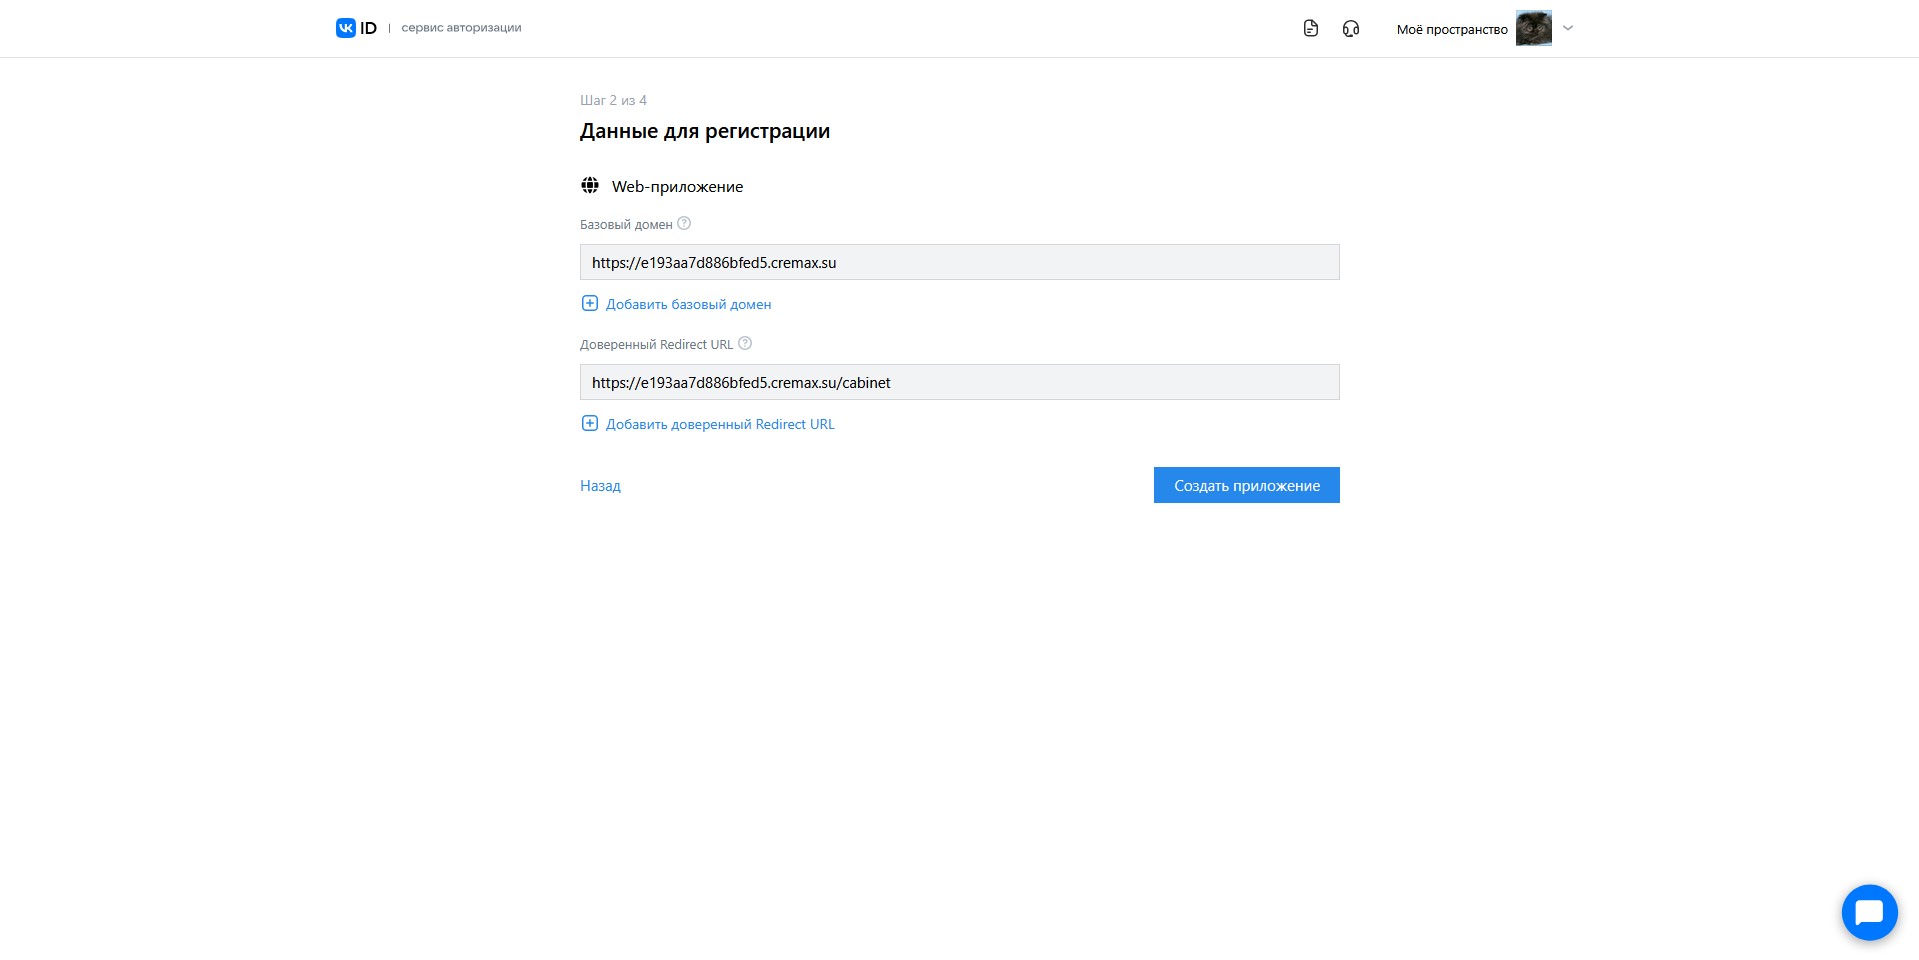Image resolution: width=1919 pixels, height=960 pixels.
Task: Click the user avatar thumbnail
Action: tap(1533, 28)
